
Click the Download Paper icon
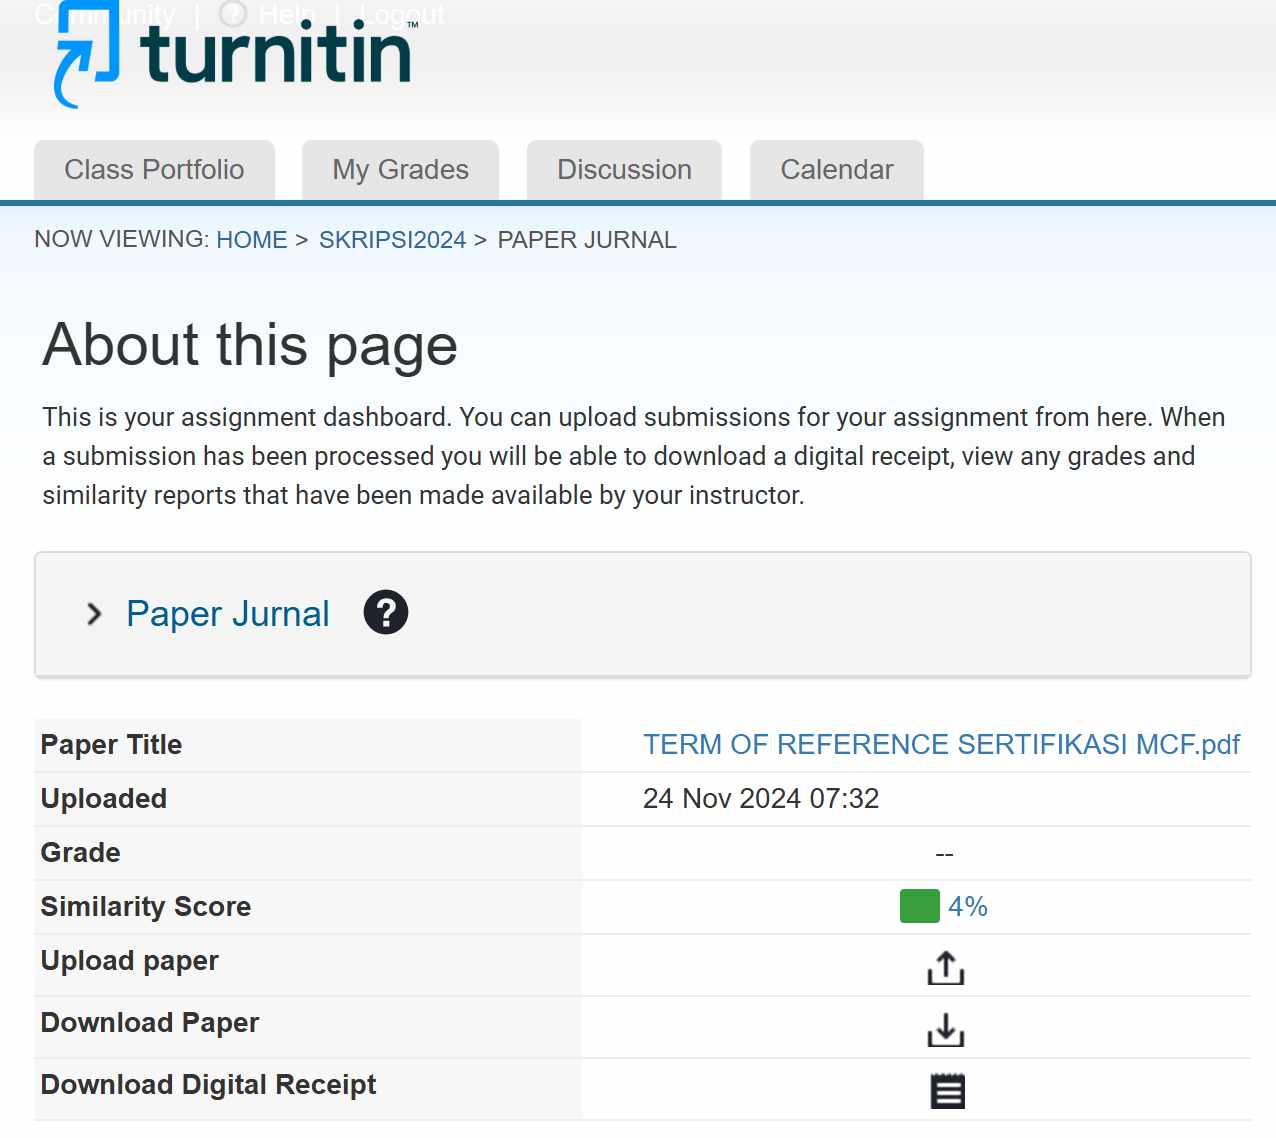click(946, 1029)
